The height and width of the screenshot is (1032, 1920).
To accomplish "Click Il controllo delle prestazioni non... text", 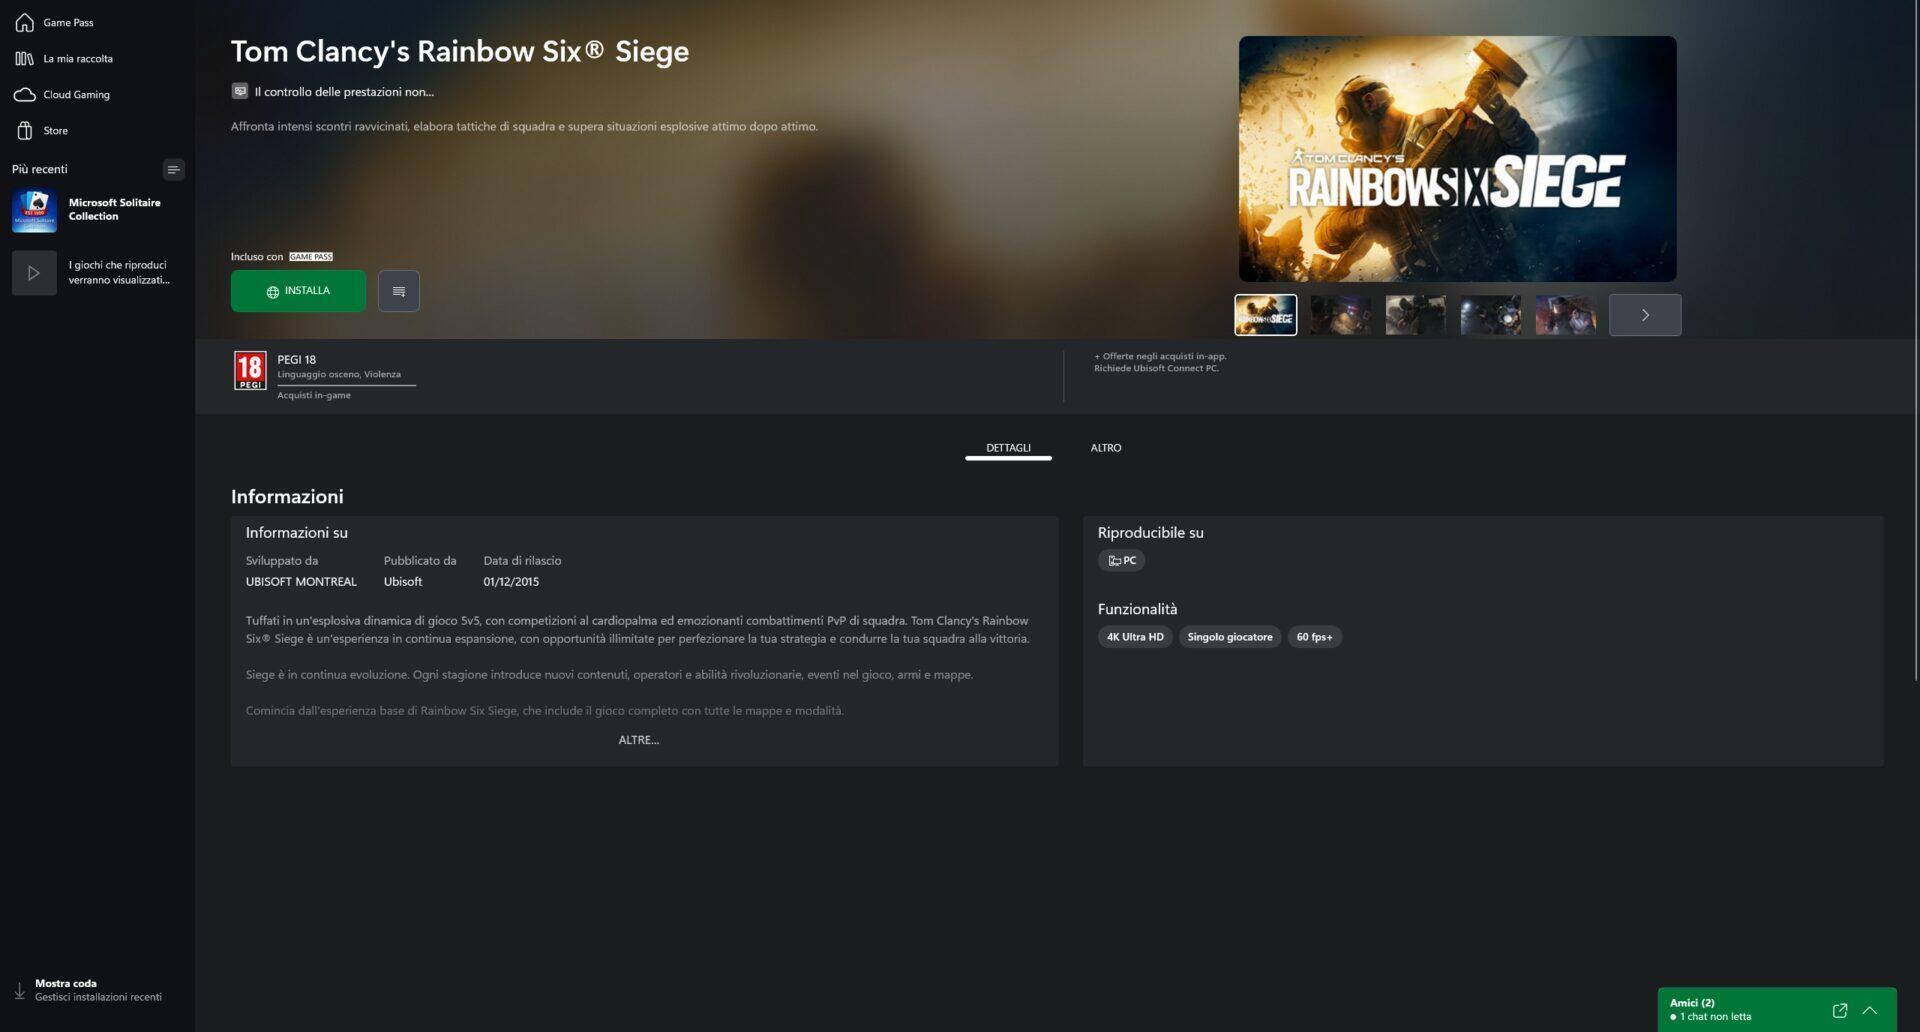I will click(344, 92).
